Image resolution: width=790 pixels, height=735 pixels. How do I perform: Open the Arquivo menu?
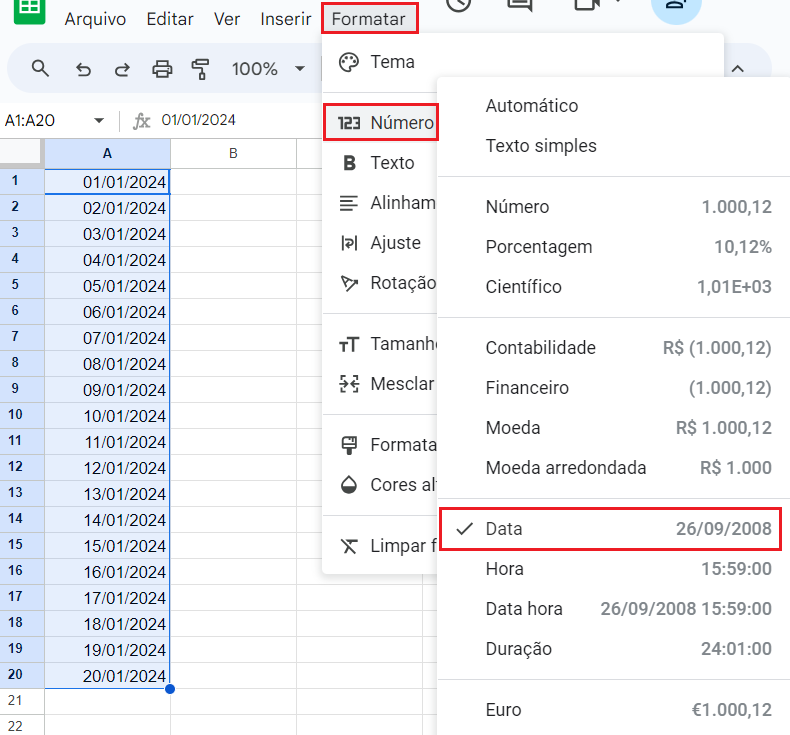[x=95, y=19]
